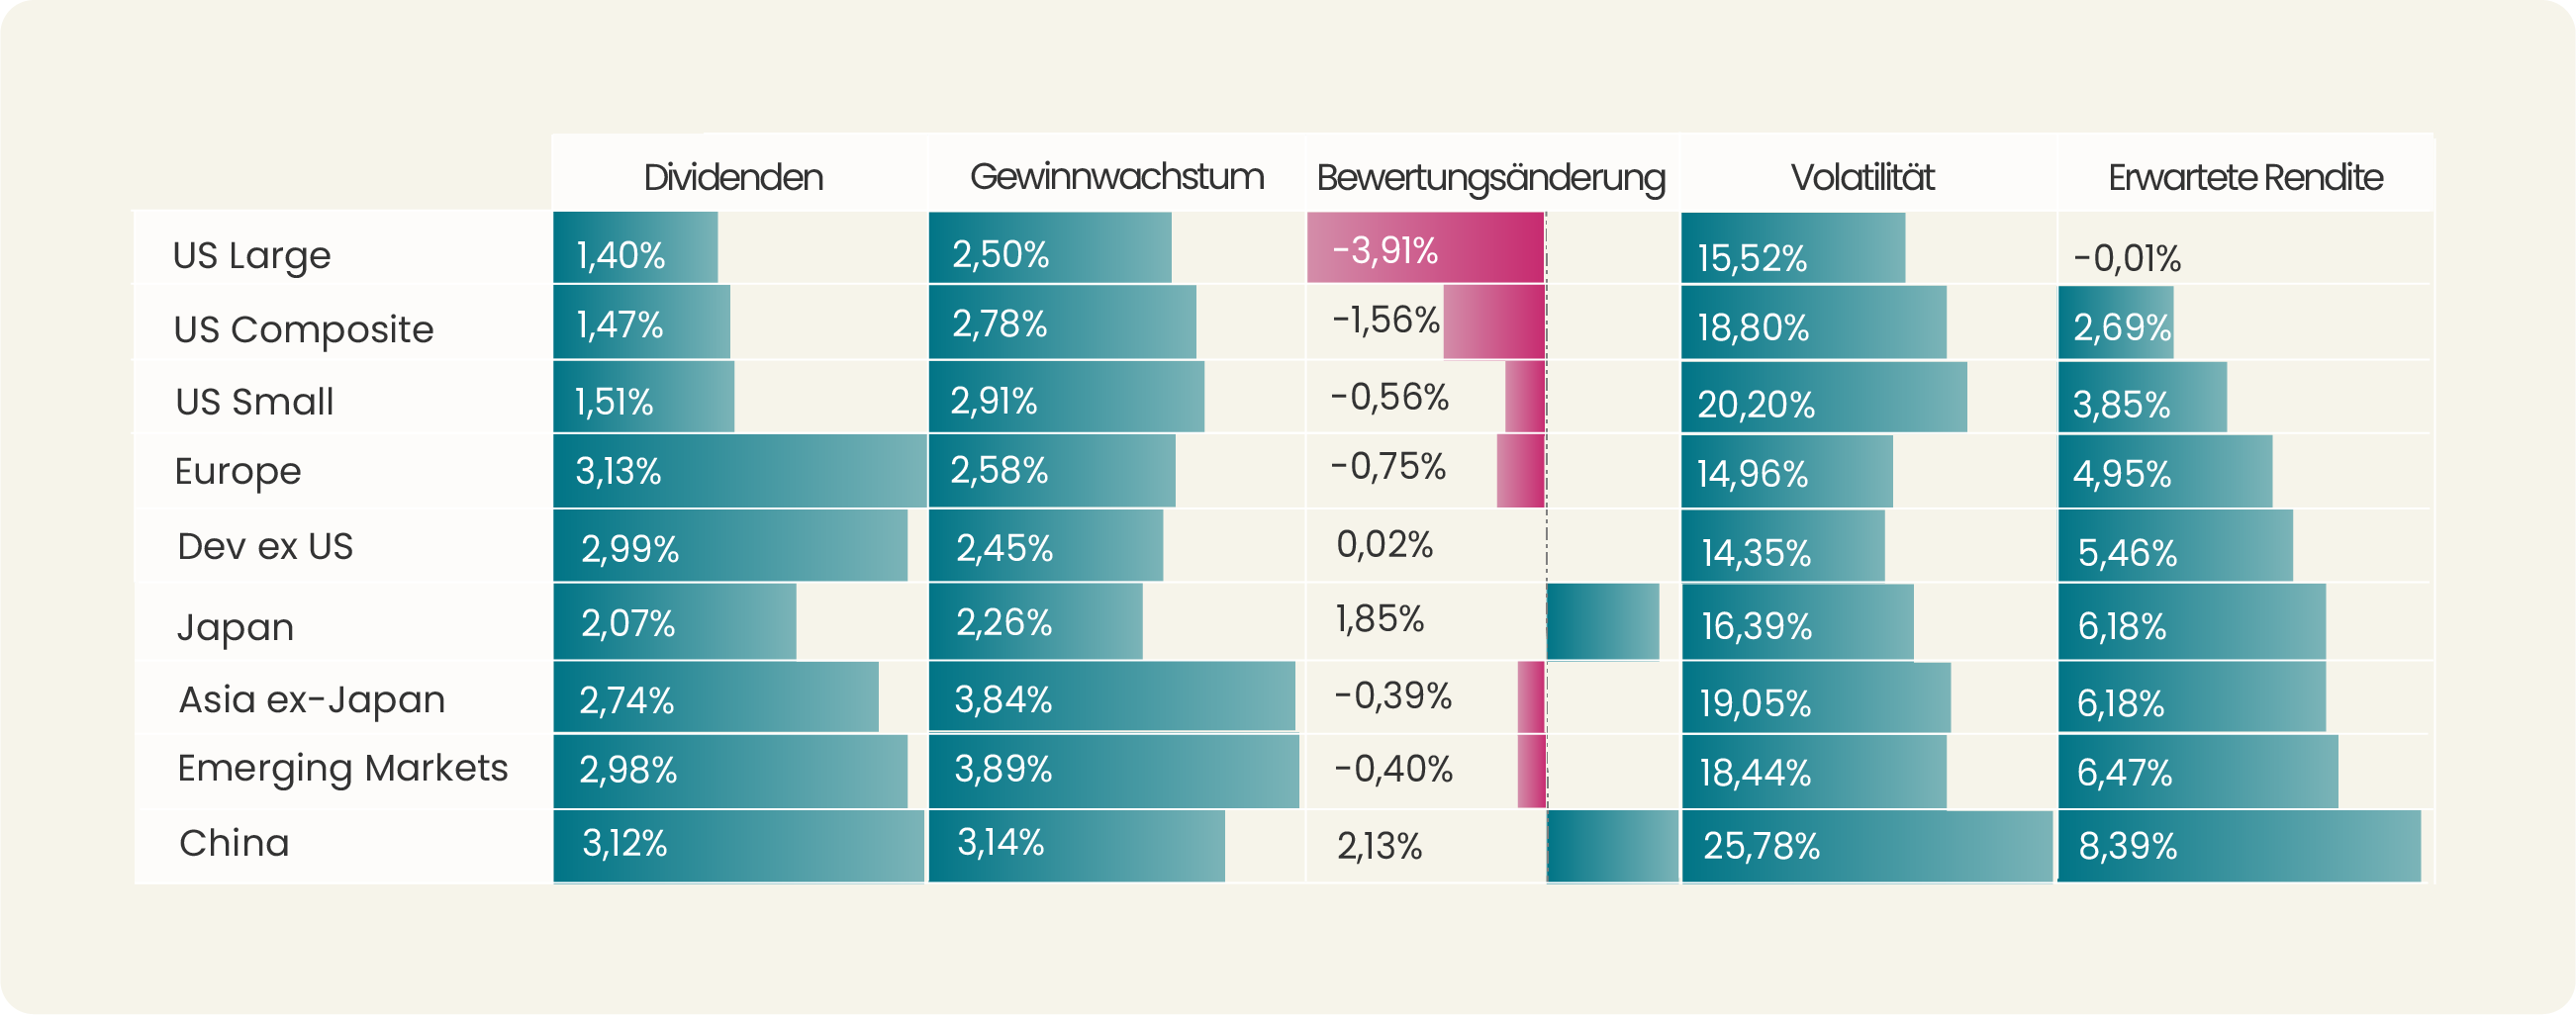Select the Dev ex US row label

265,546
